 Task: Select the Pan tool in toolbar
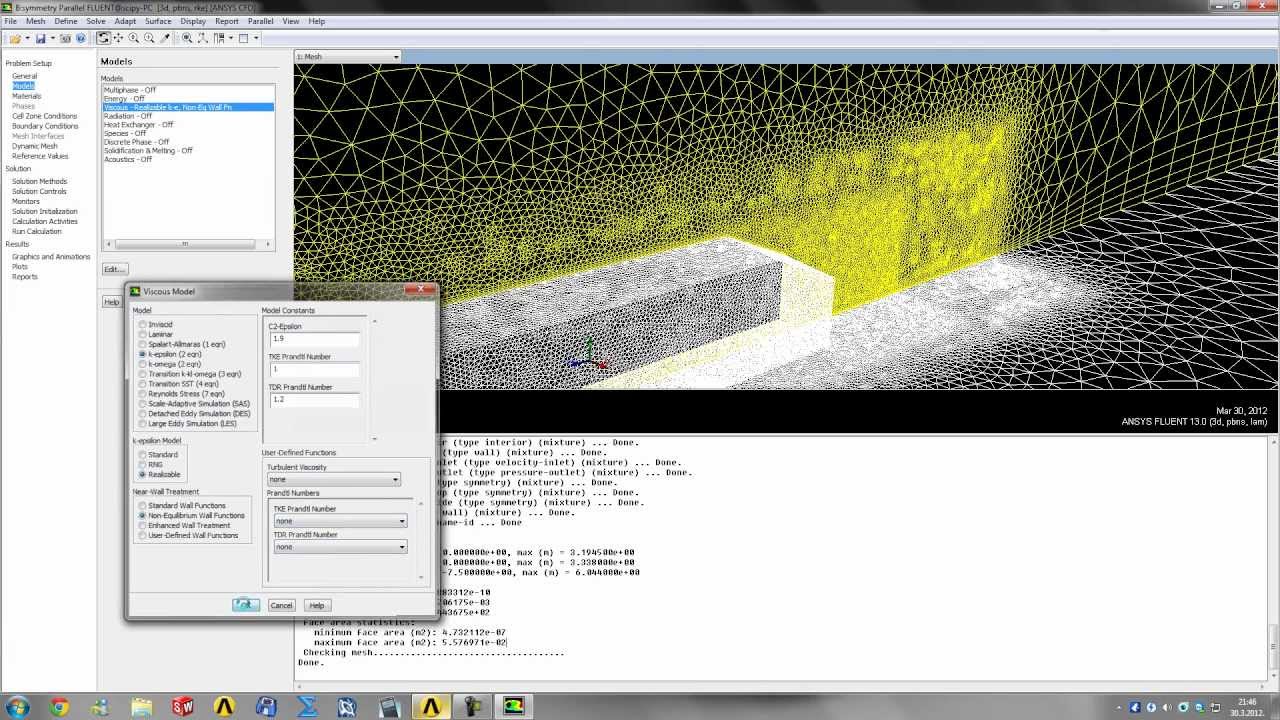(x=118, y=38)
